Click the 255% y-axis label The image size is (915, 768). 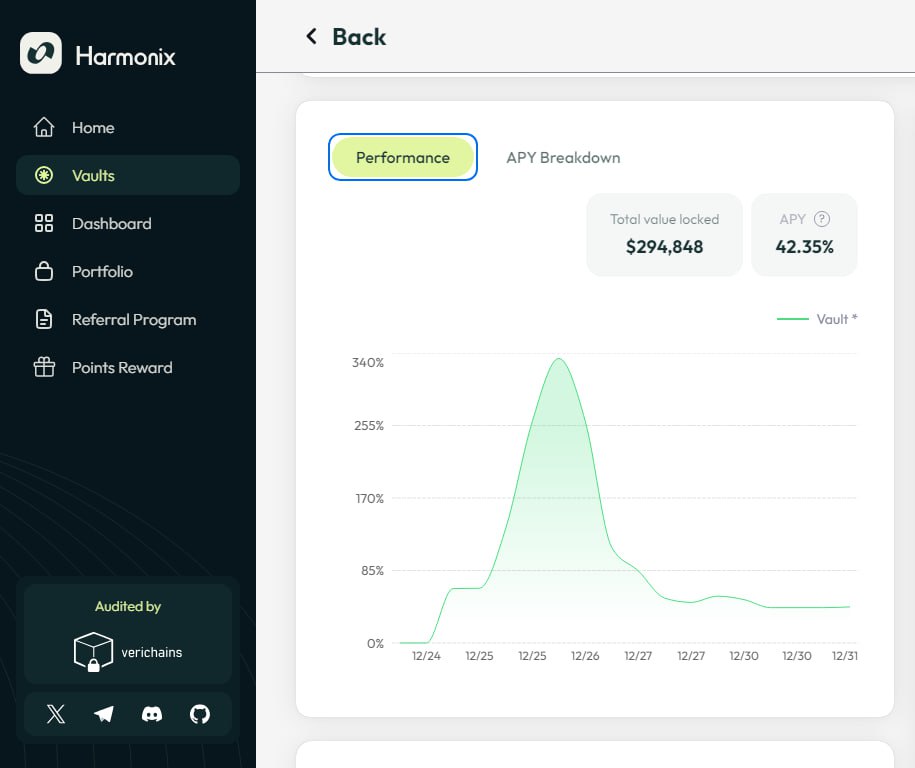coord(369,425)
